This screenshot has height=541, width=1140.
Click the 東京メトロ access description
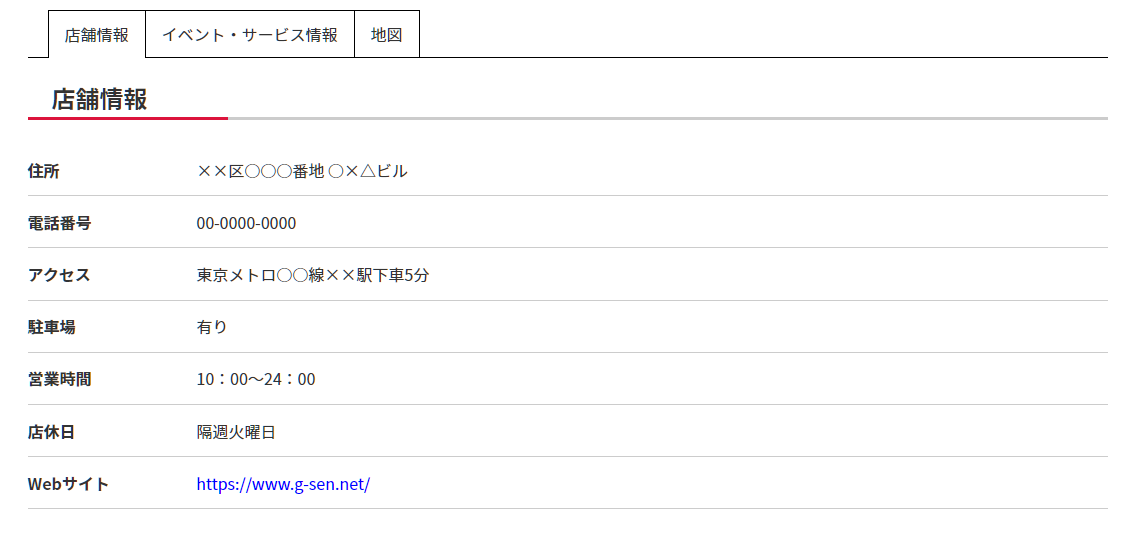tap(313, 276)
